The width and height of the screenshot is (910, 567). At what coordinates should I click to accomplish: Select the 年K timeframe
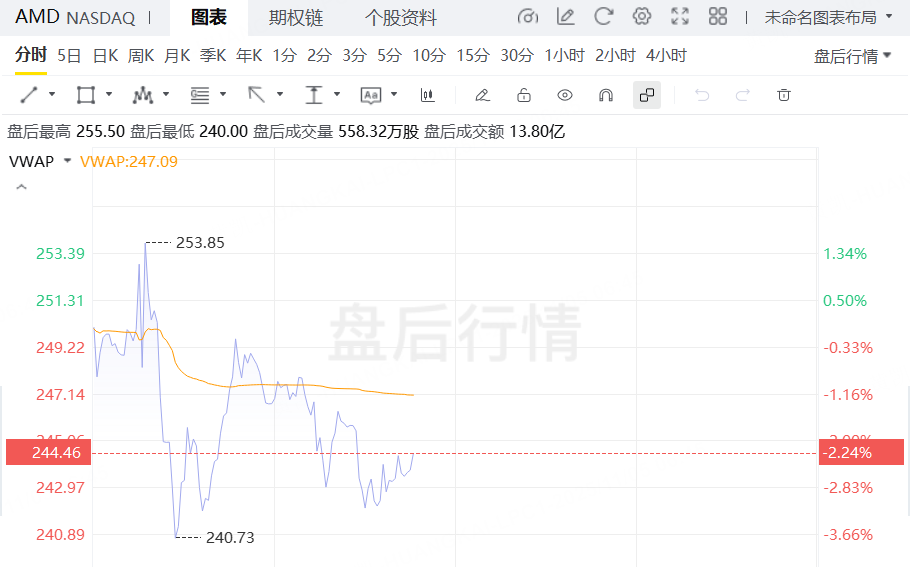[x=249, y=56]
